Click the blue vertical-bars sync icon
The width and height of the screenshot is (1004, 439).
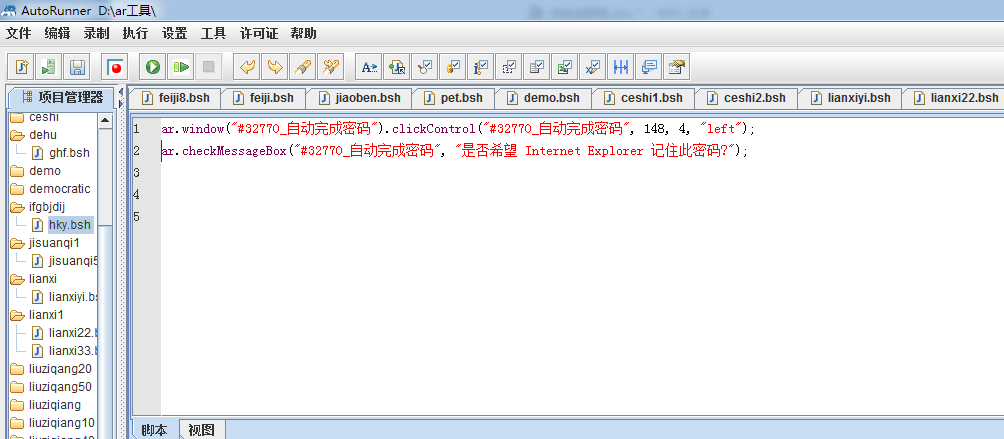click(621, 66)
